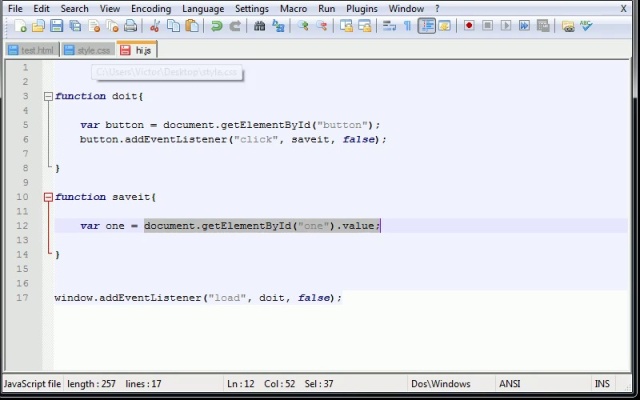Screen dimensions: 640x400
Task: Open the File menu
Action: pyautogui.click(x=16, y=9)
